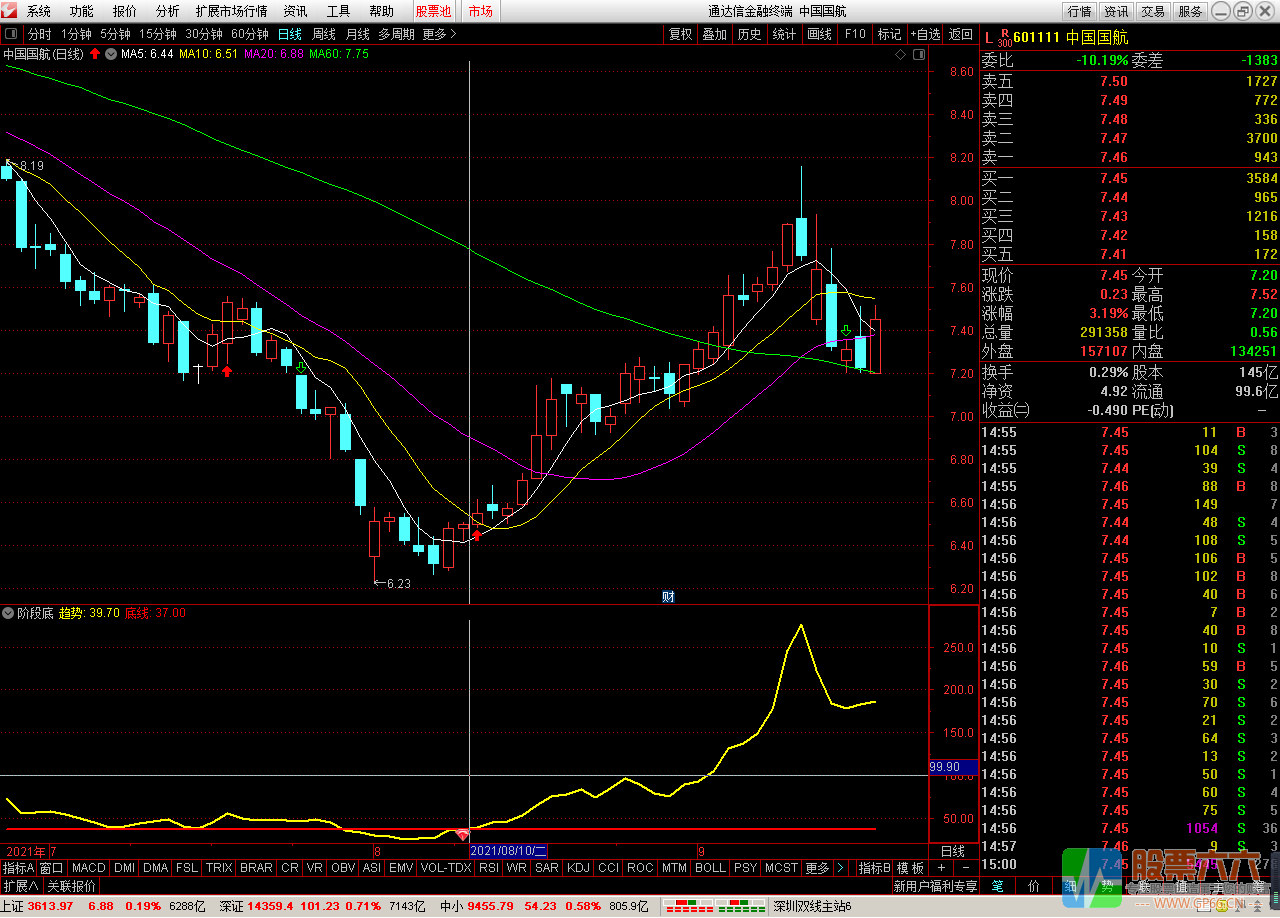This screenshot has height=918, width=1280.
Task: Click the diamond icon at chart top right
Action: pos(902,54)
